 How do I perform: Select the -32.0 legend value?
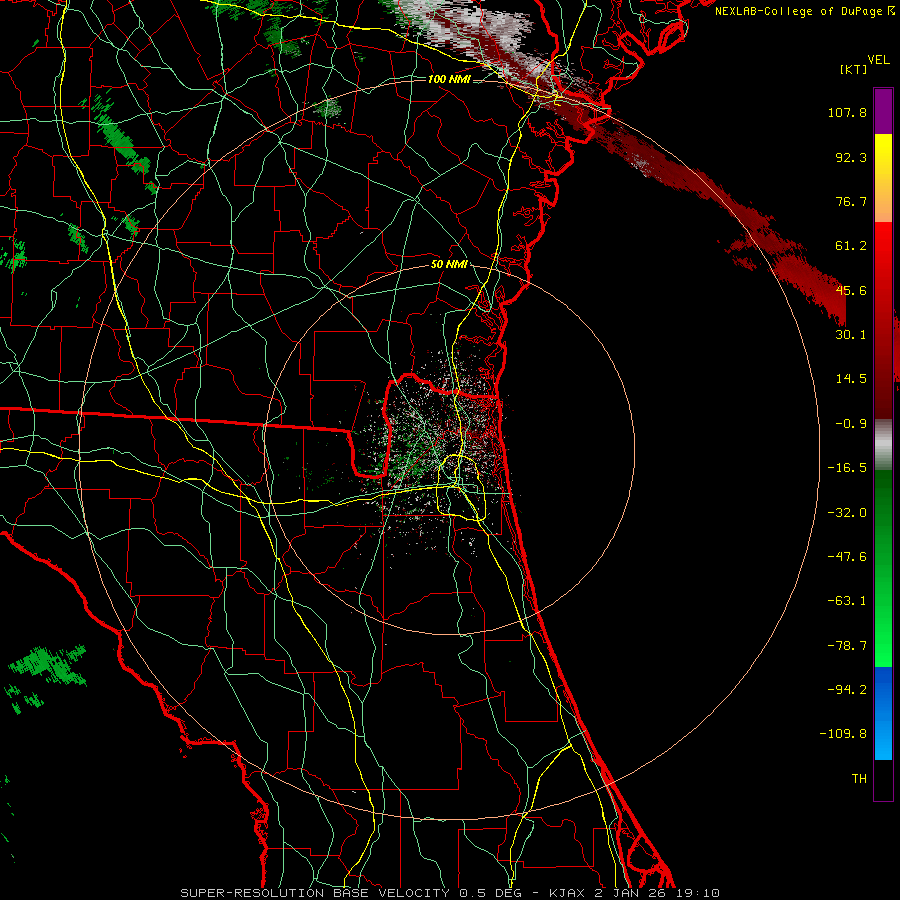coord(847,513)
